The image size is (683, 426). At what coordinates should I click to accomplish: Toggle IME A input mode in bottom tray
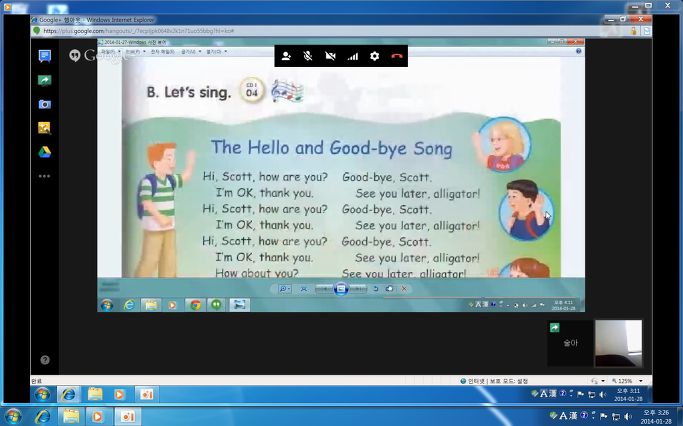click(x=562, y=416)
